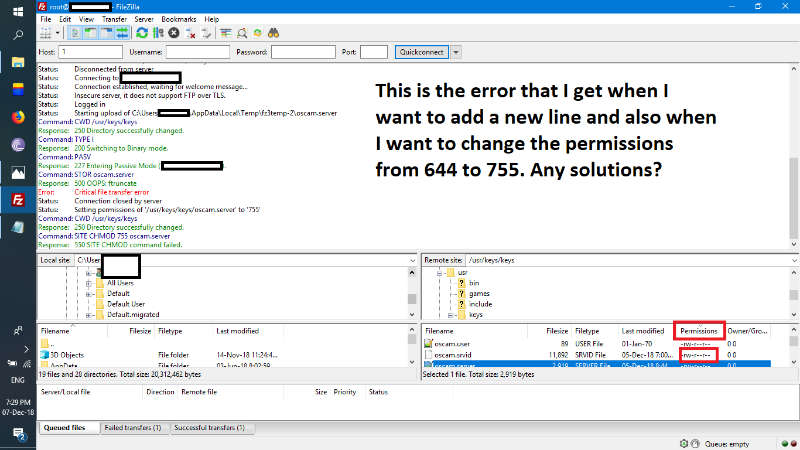Open the View menu

(x=86, y=19)
